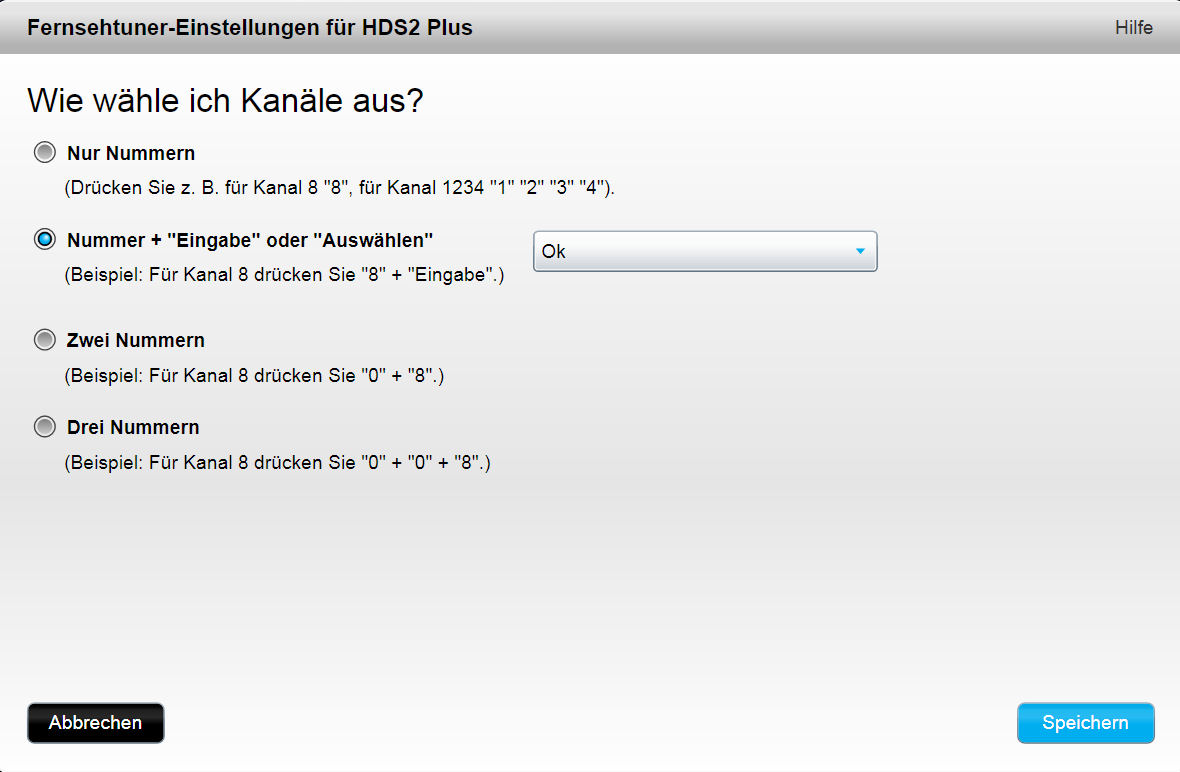Open the Hilfe link

click(1134, 28)
